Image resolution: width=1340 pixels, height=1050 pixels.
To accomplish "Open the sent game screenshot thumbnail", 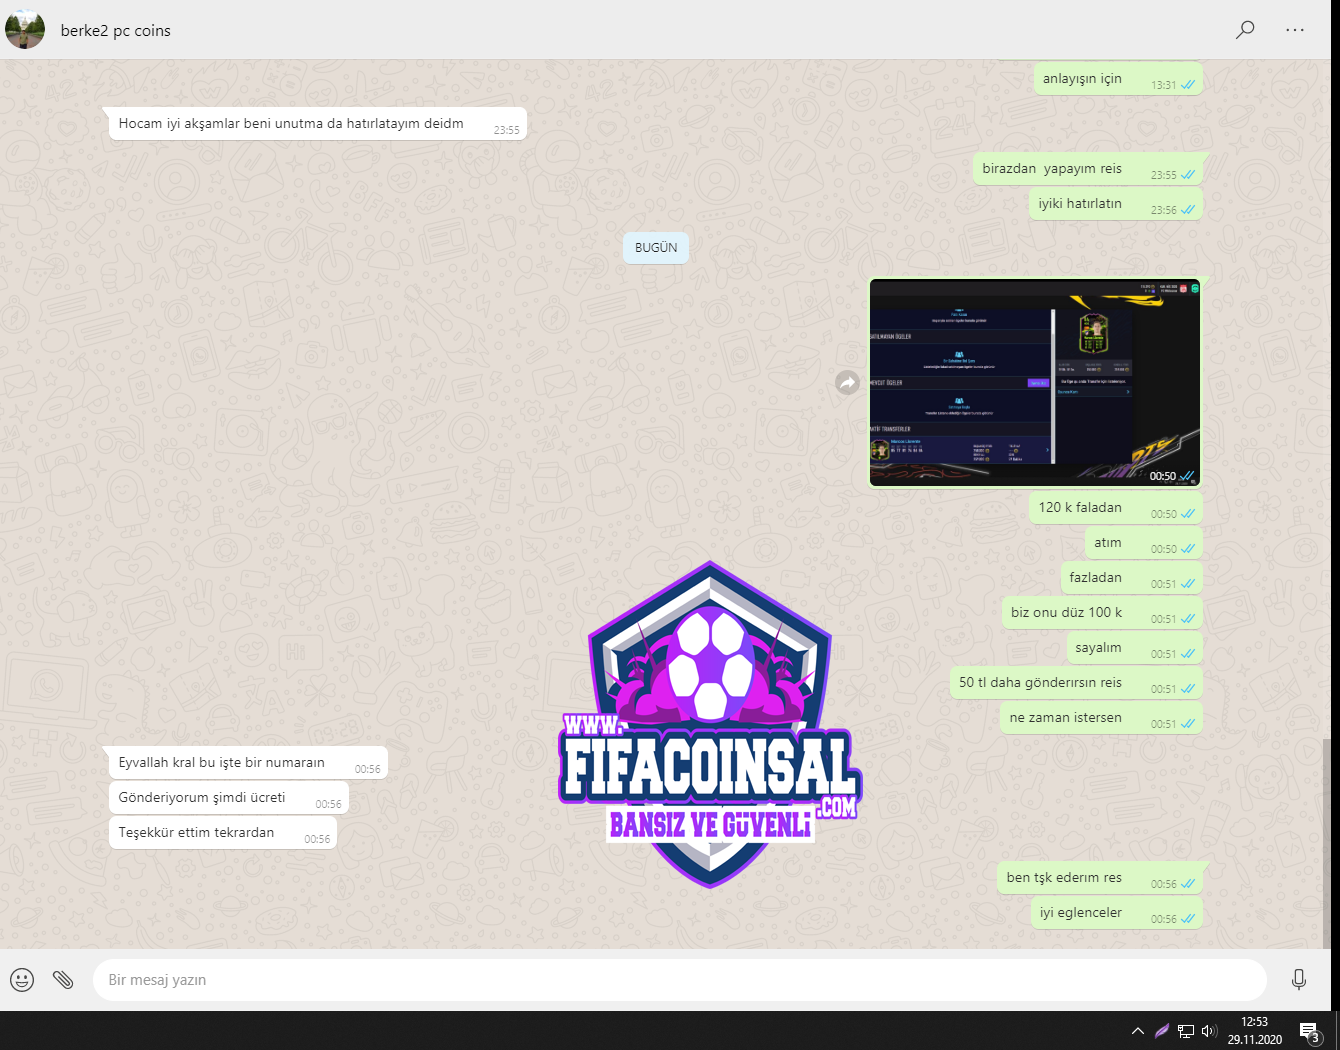I will 1035,383.
